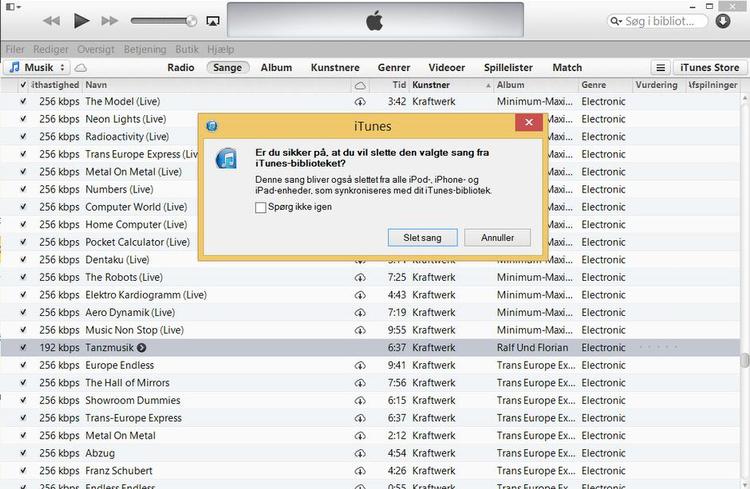The image size is (750, 489).
Task: Download Aero Dynamik (Live) from iCloud
Action: click(x=360, y=313)
